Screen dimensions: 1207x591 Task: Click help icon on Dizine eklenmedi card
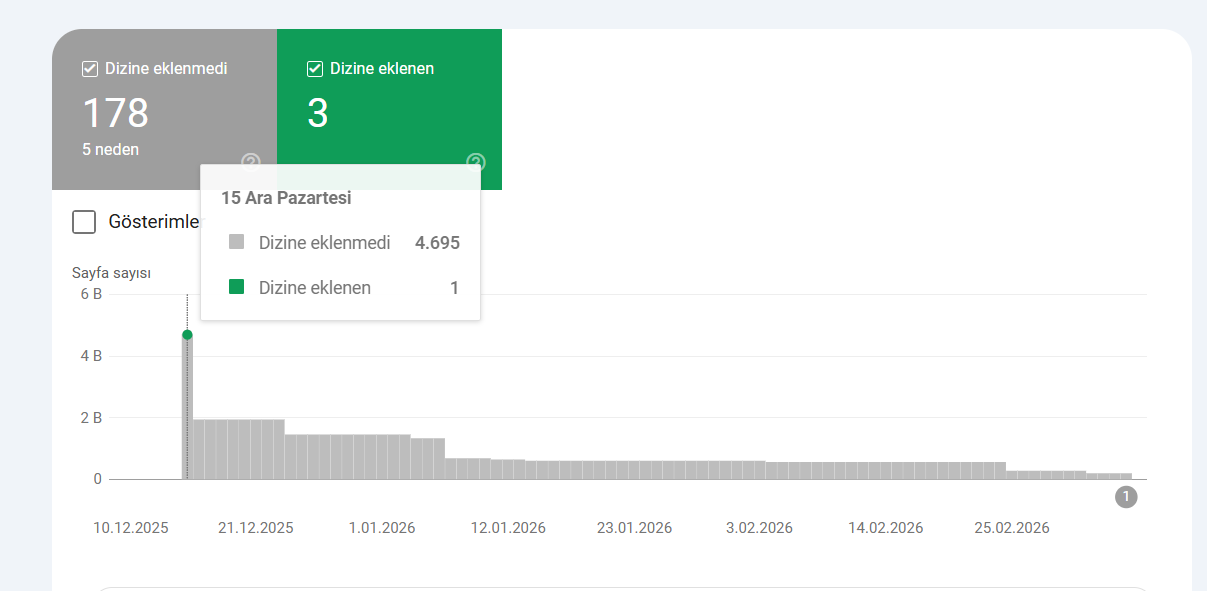(251, 162)
